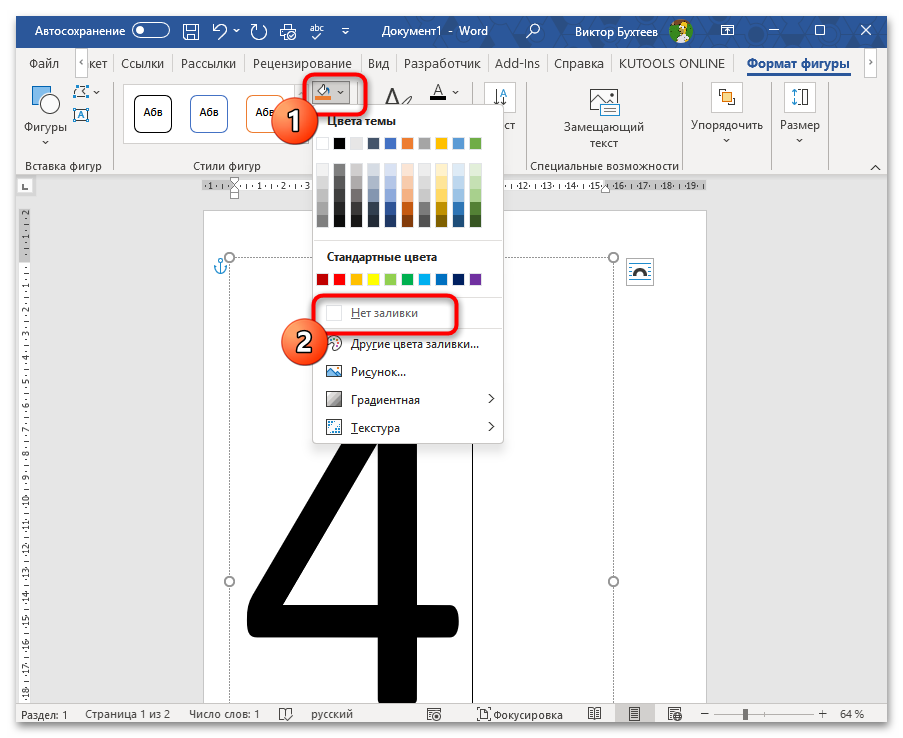This screenshot has height=738, width=903.
Task: Click the layout options icon beside the shape
Action: point(640,271)
